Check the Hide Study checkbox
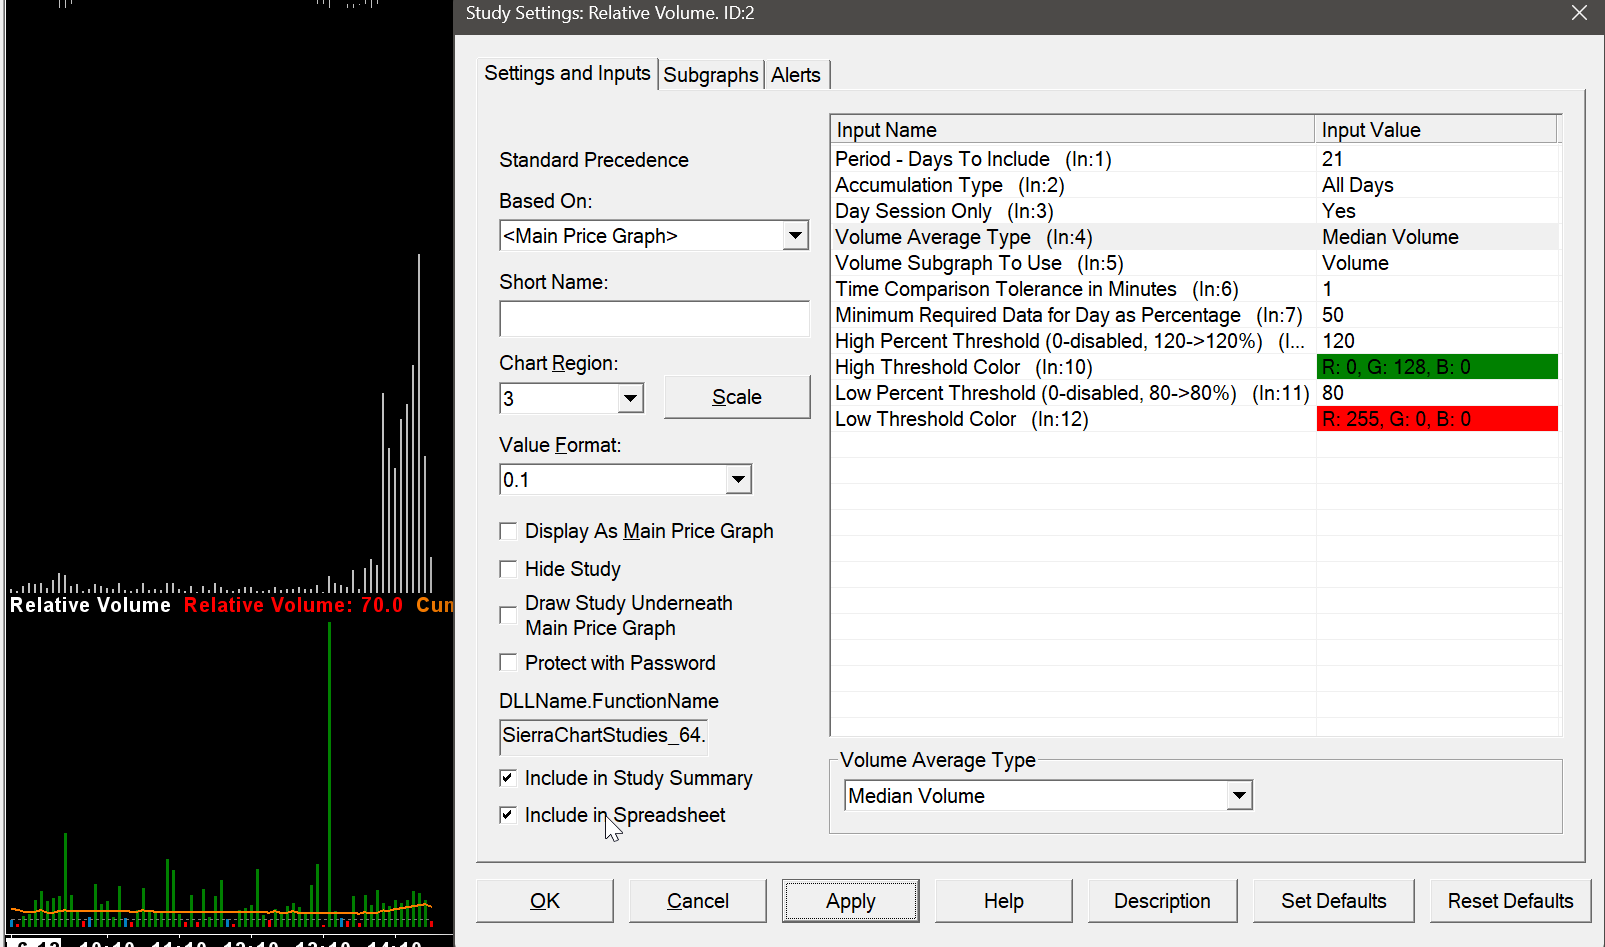 508,569
